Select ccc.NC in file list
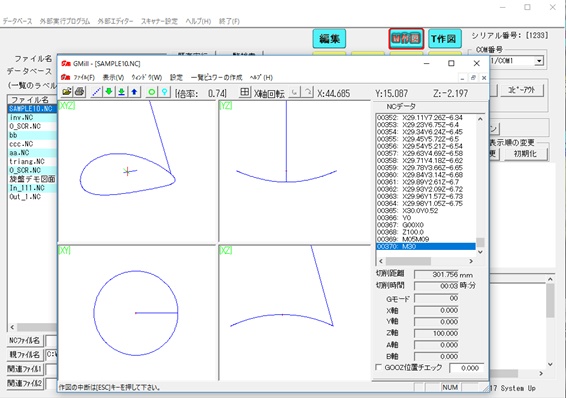 point(32,144)
